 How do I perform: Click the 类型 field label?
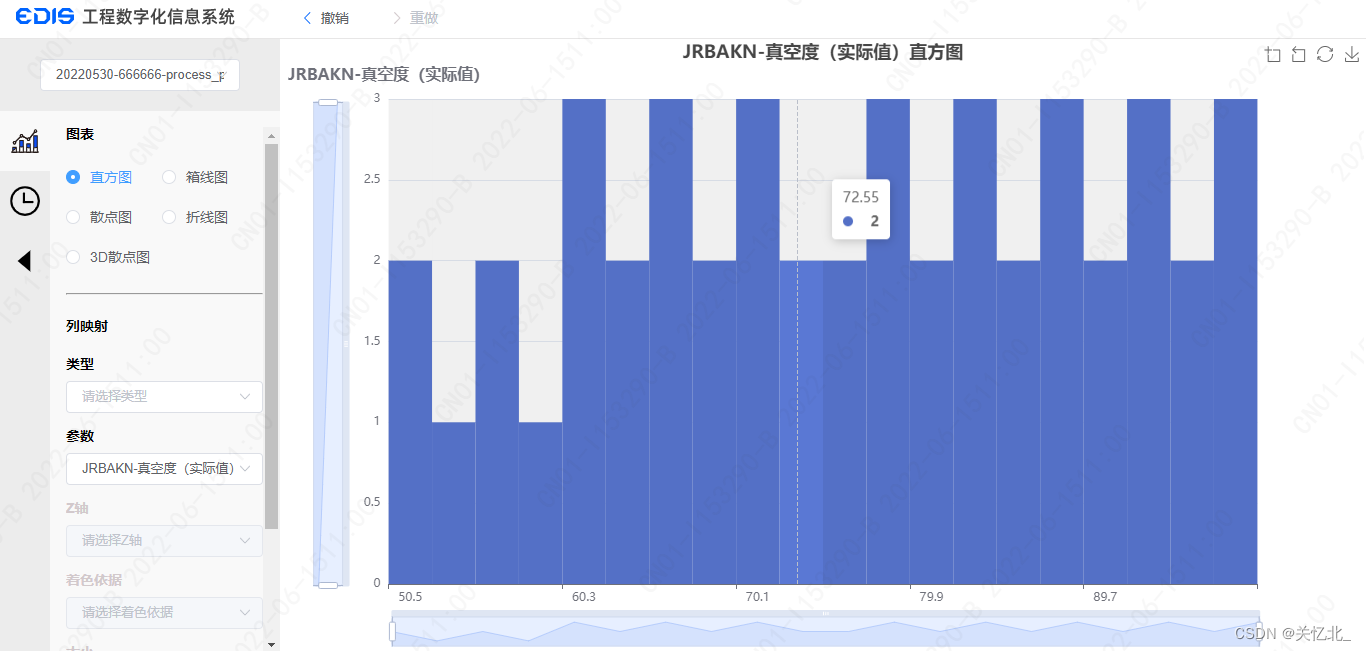pos(80,364)
